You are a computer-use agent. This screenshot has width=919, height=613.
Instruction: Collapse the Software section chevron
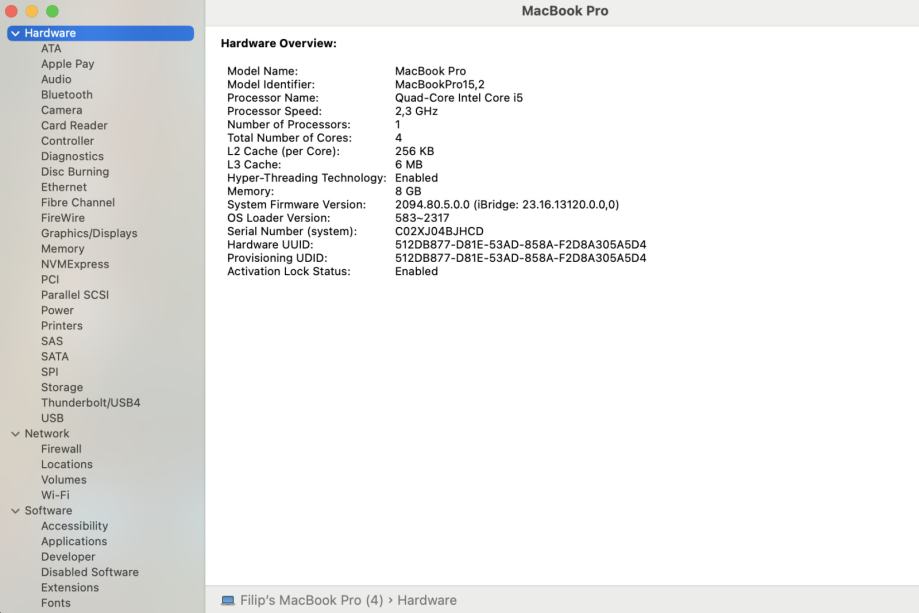(15, 511)
